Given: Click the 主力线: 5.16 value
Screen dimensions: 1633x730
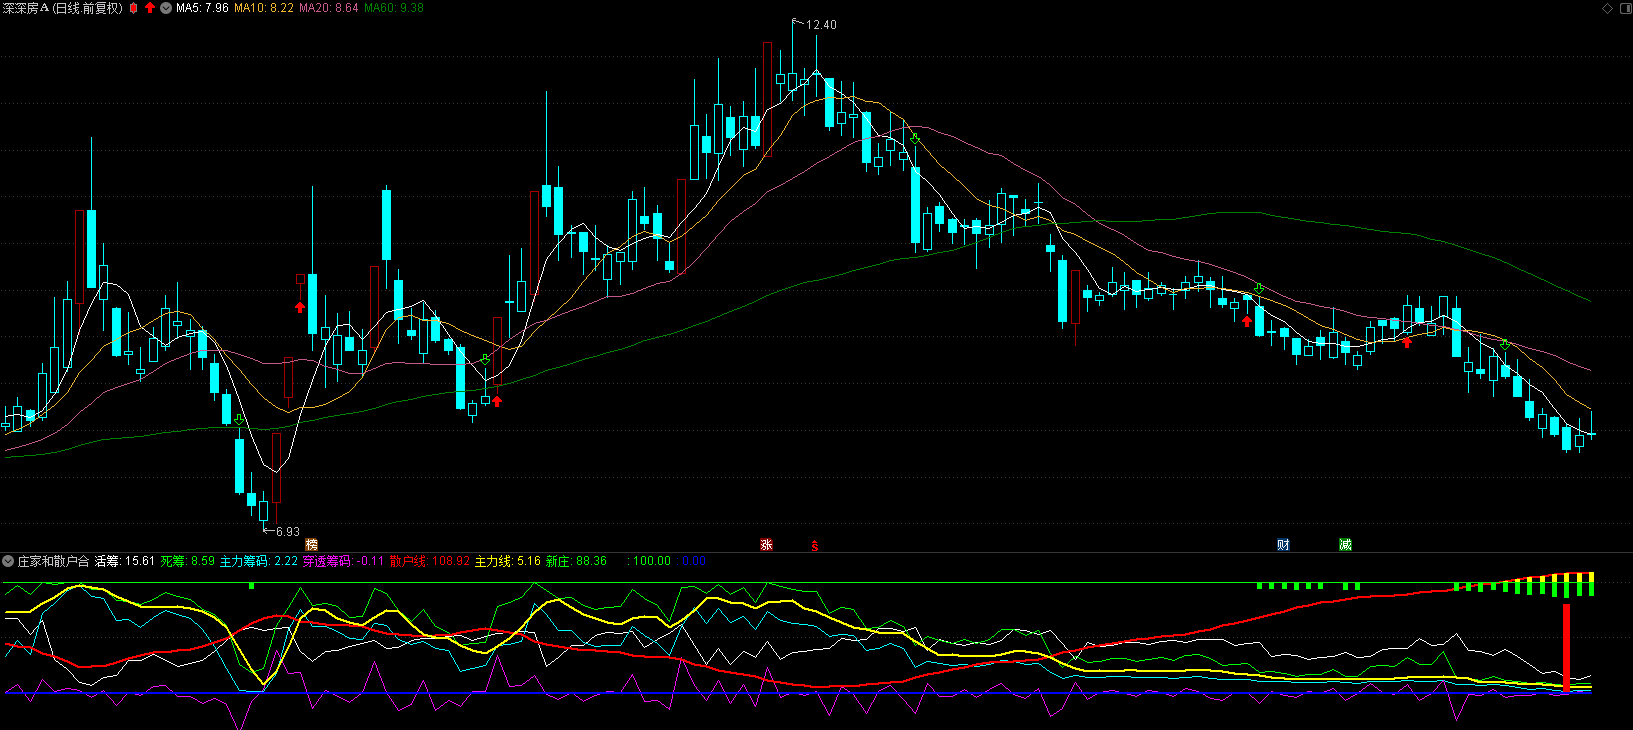Looking at the screenshot, I should (x=507, y=561).
